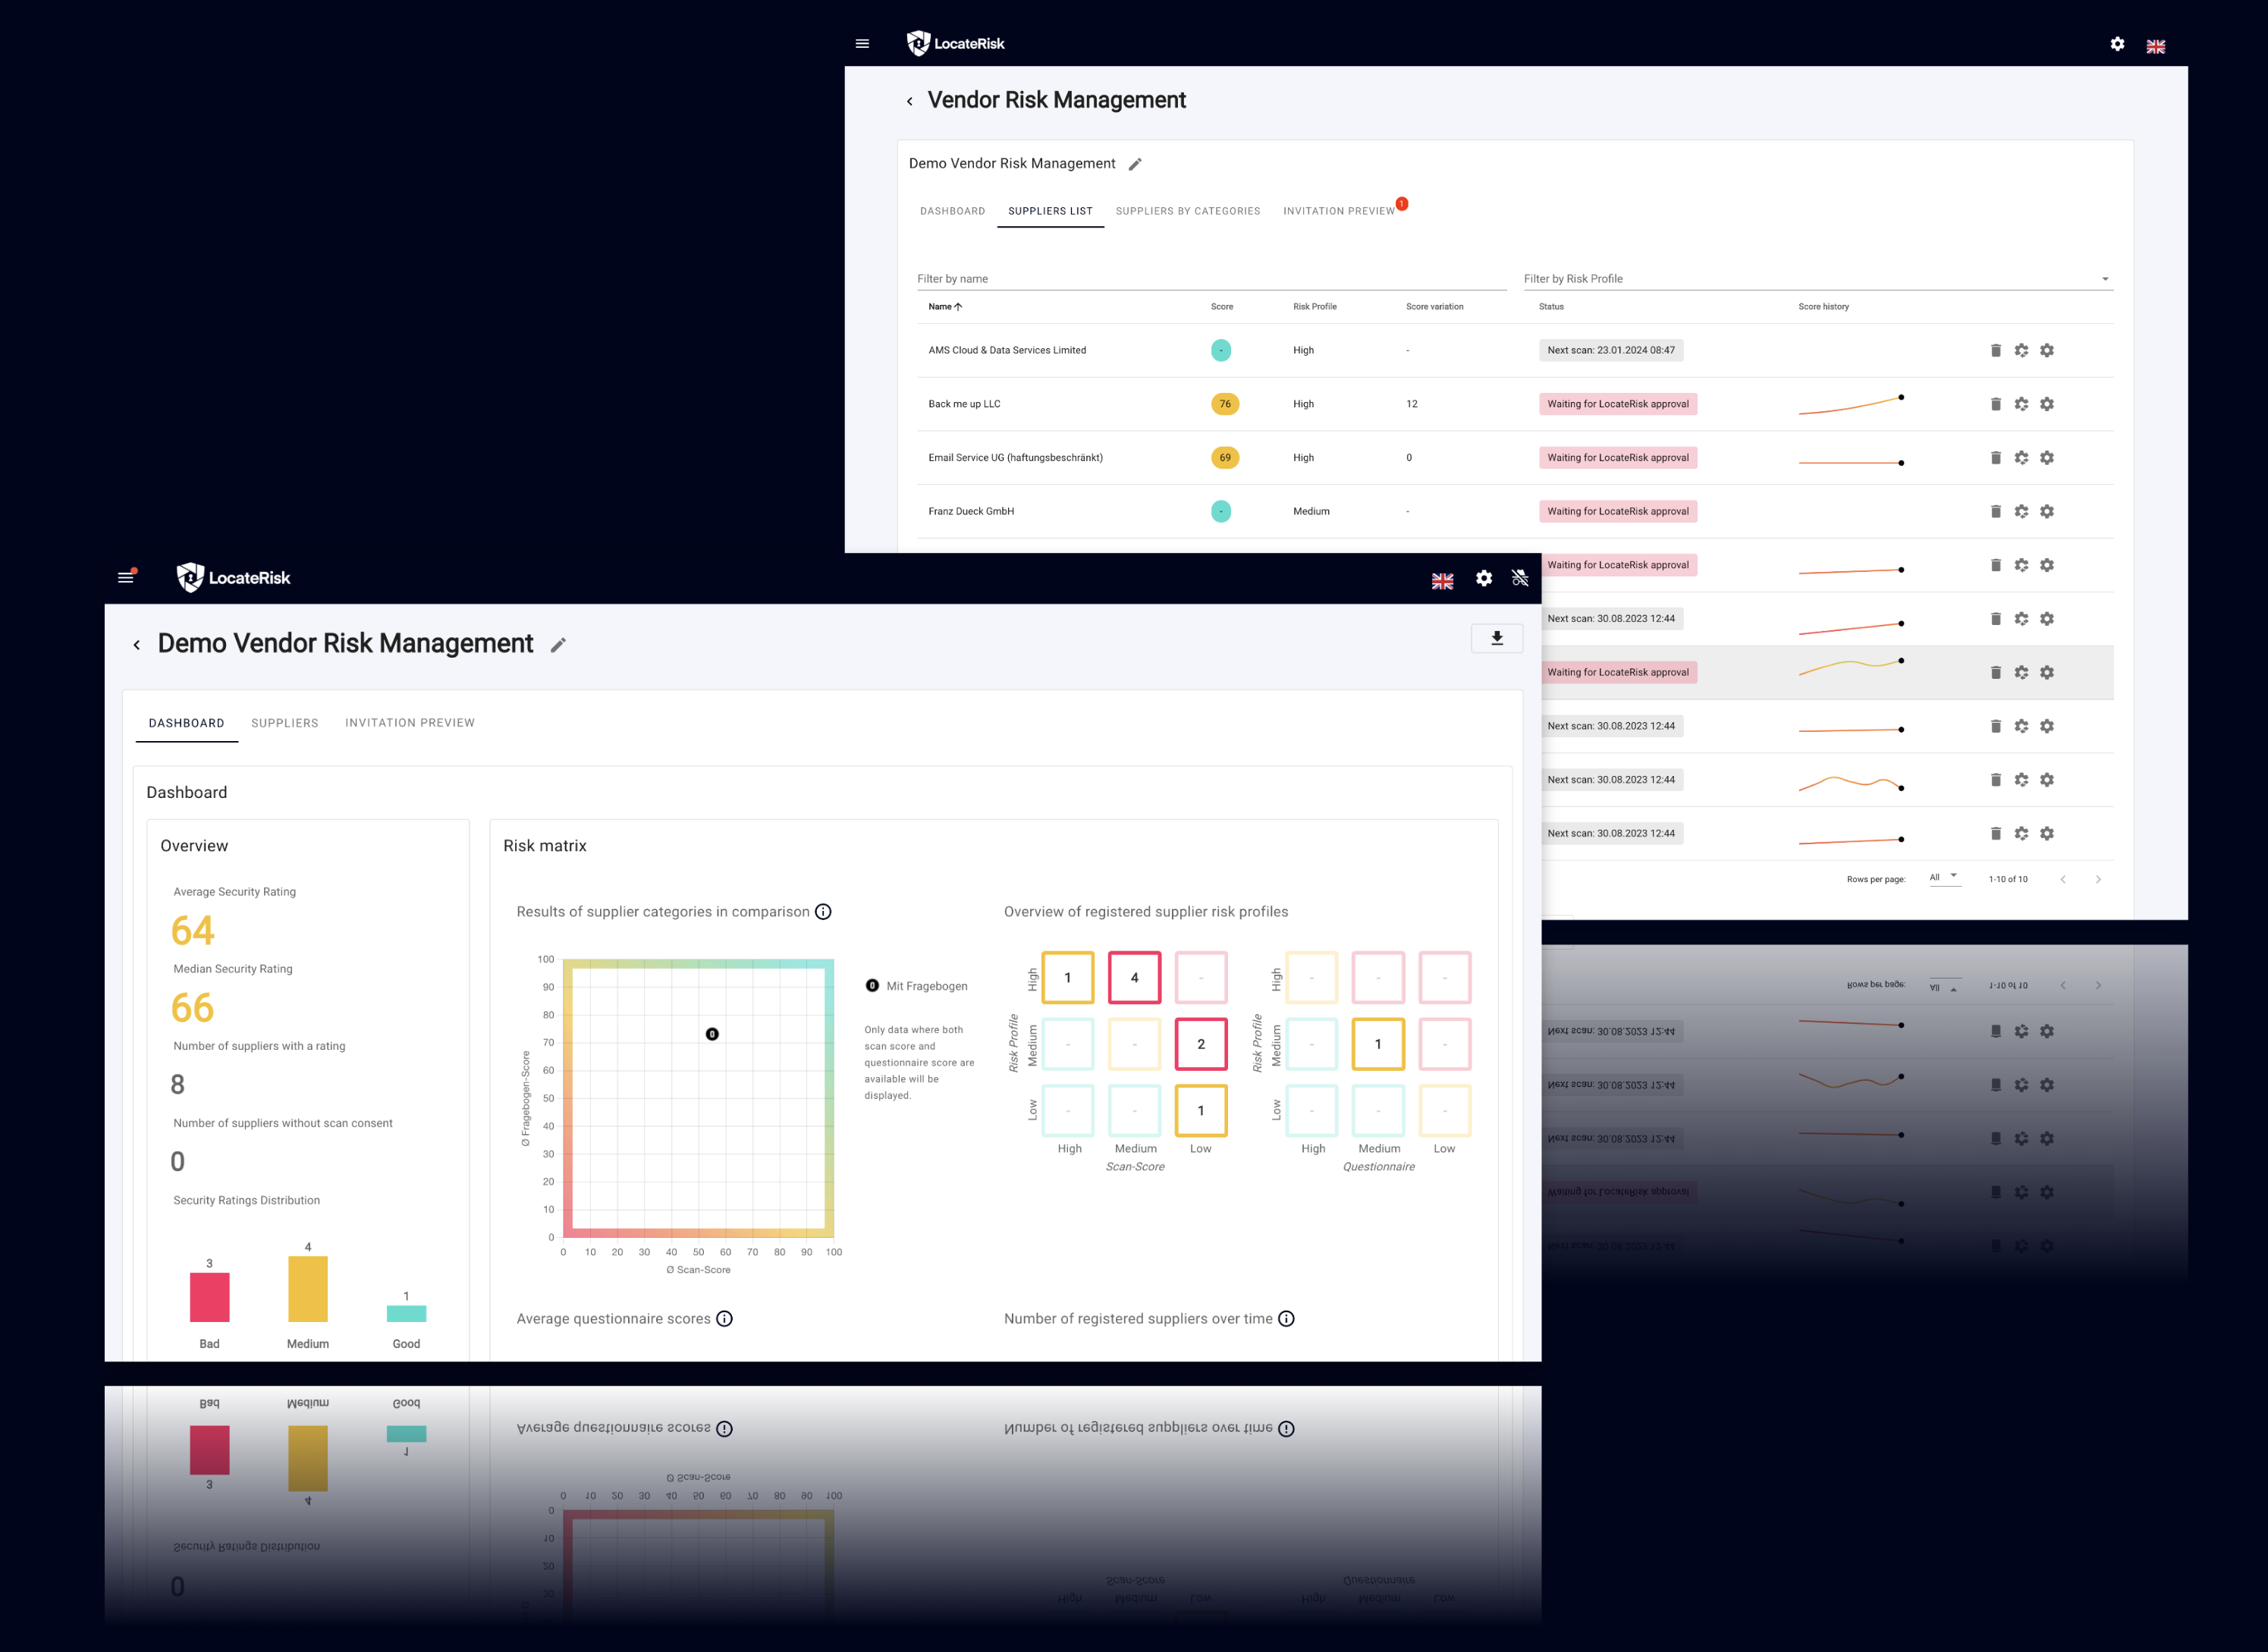
Task: Open the rows per page dropdown
Action: (1943, 877)
